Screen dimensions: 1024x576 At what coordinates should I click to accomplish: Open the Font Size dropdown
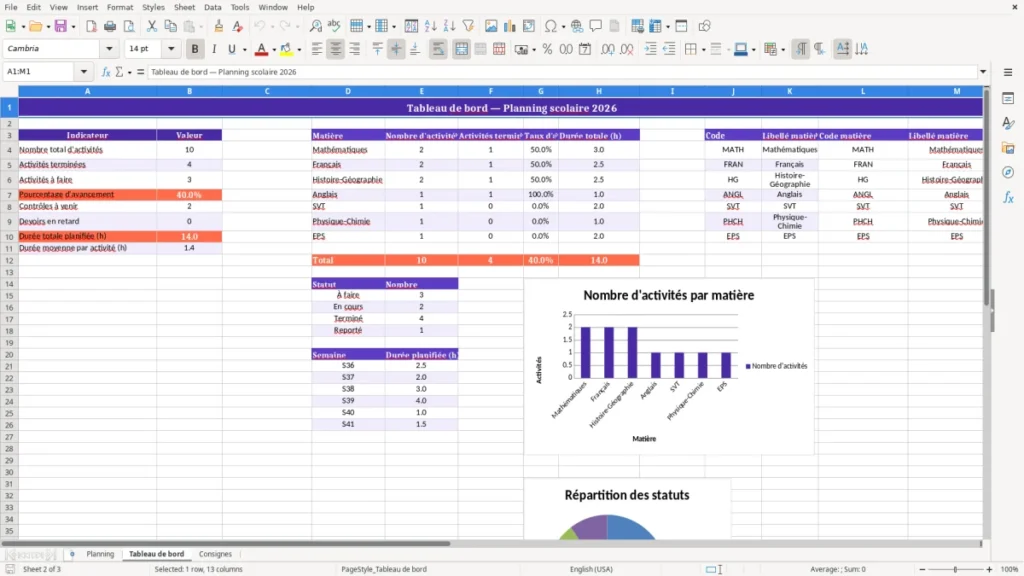coord(171,49)
